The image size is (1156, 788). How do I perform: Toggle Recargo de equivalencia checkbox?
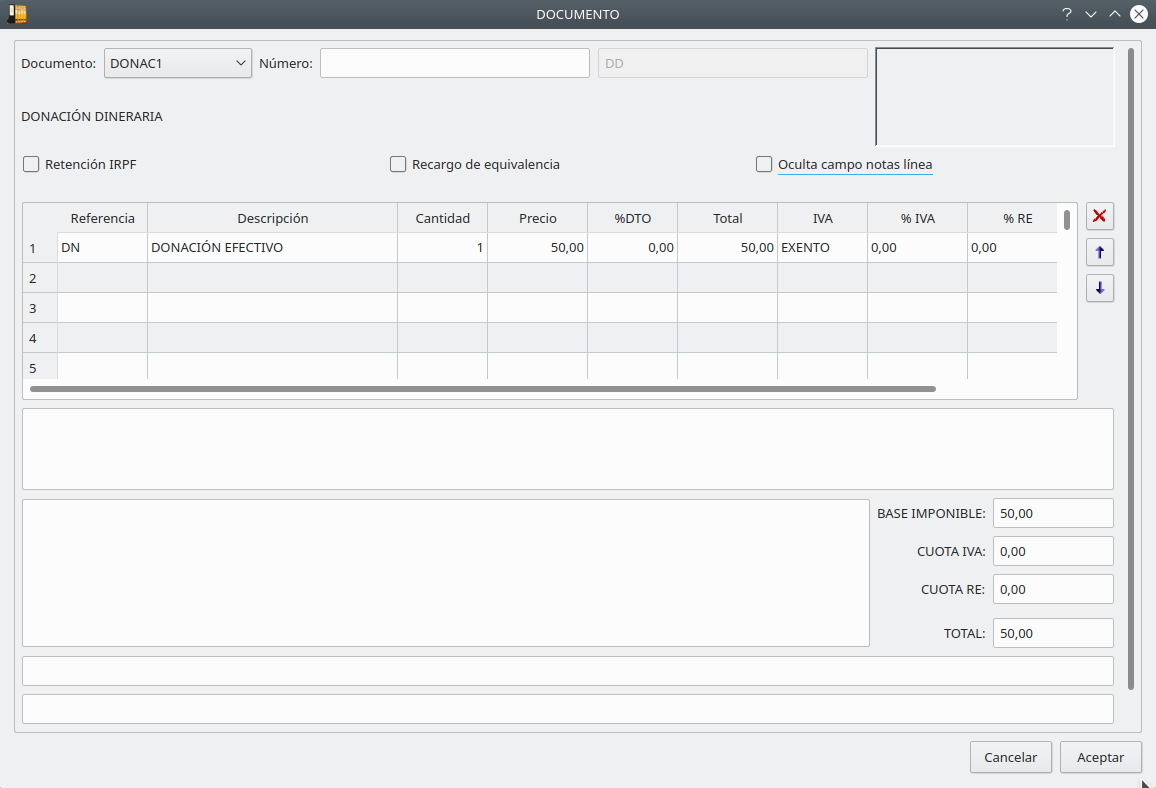point(398,164)
